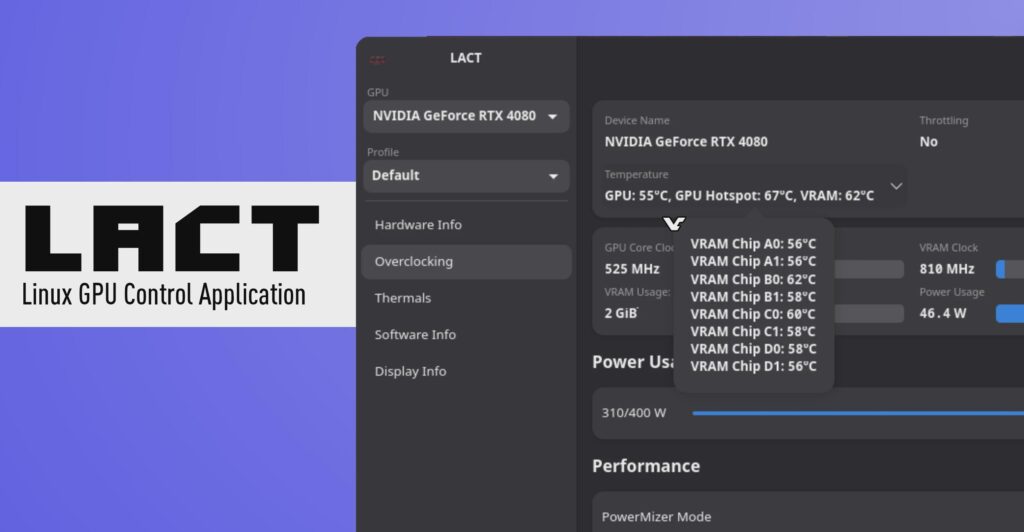Click the 2 GiB VRAM usage value
Viewport: 1024px width, 532px height.
click(x=620, y=313)
